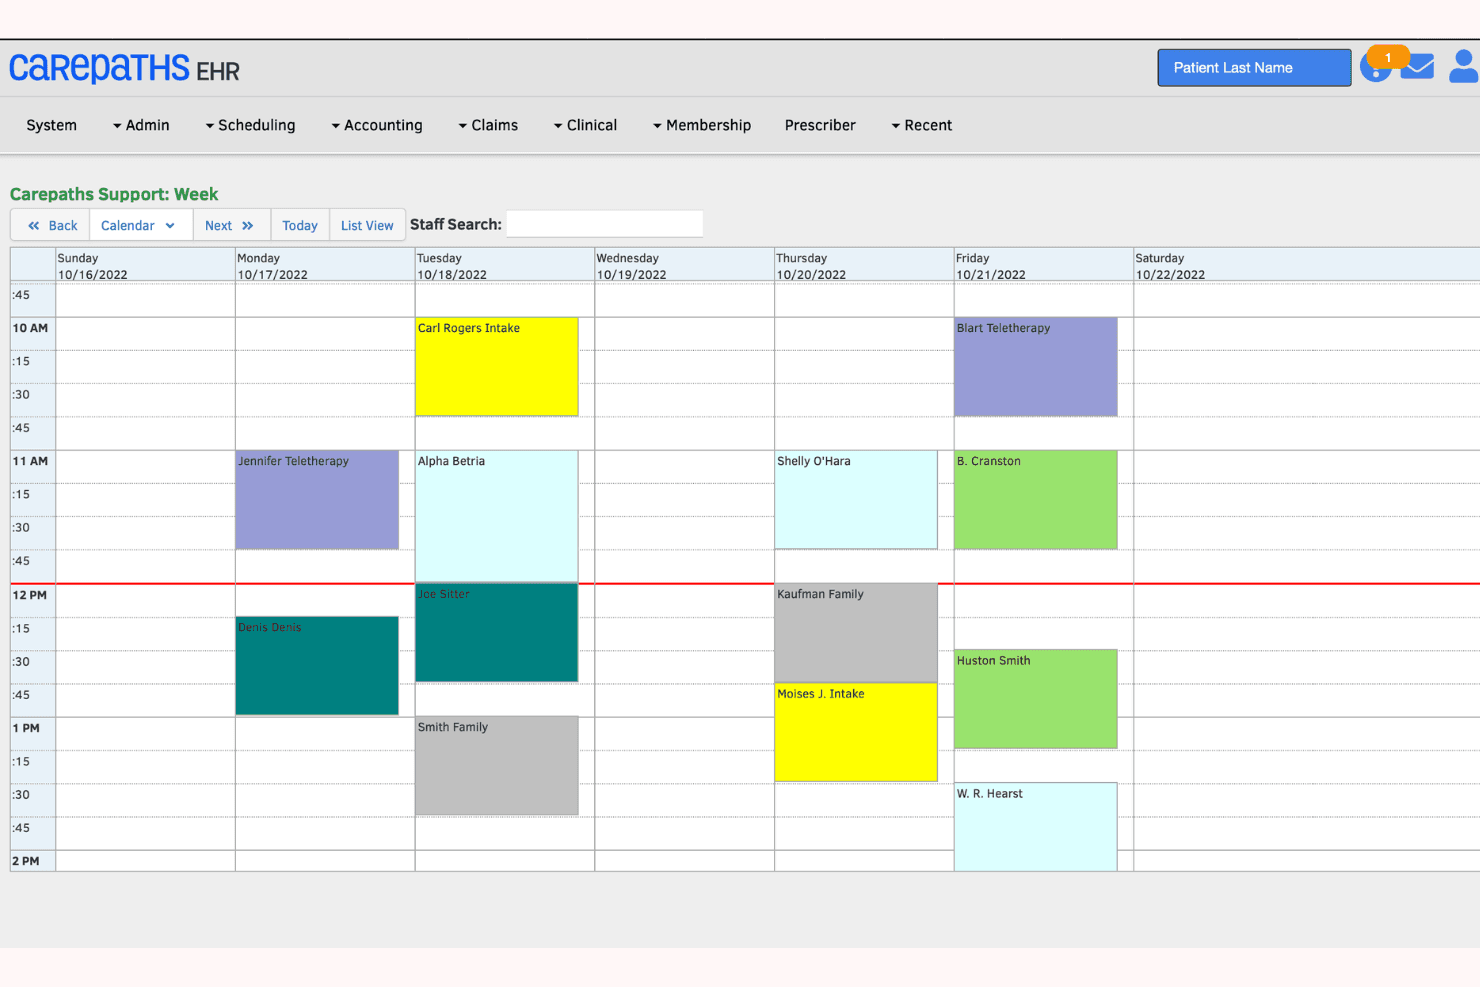Click the 10 AM time label
The width and height of the screenshot is (1480, 987).
pos(30,328)
